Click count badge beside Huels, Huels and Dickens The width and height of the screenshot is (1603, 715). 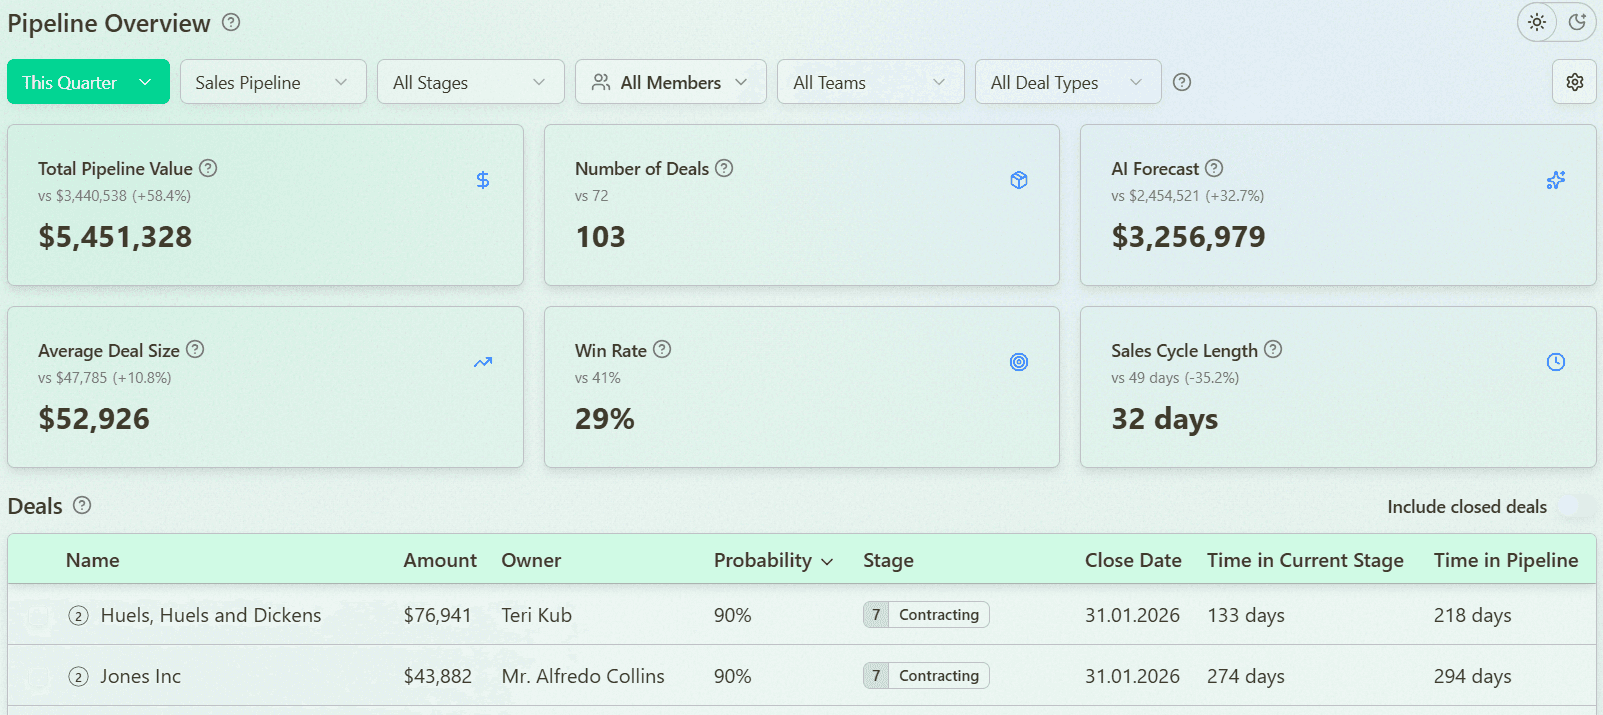click(x=78, y=616)
